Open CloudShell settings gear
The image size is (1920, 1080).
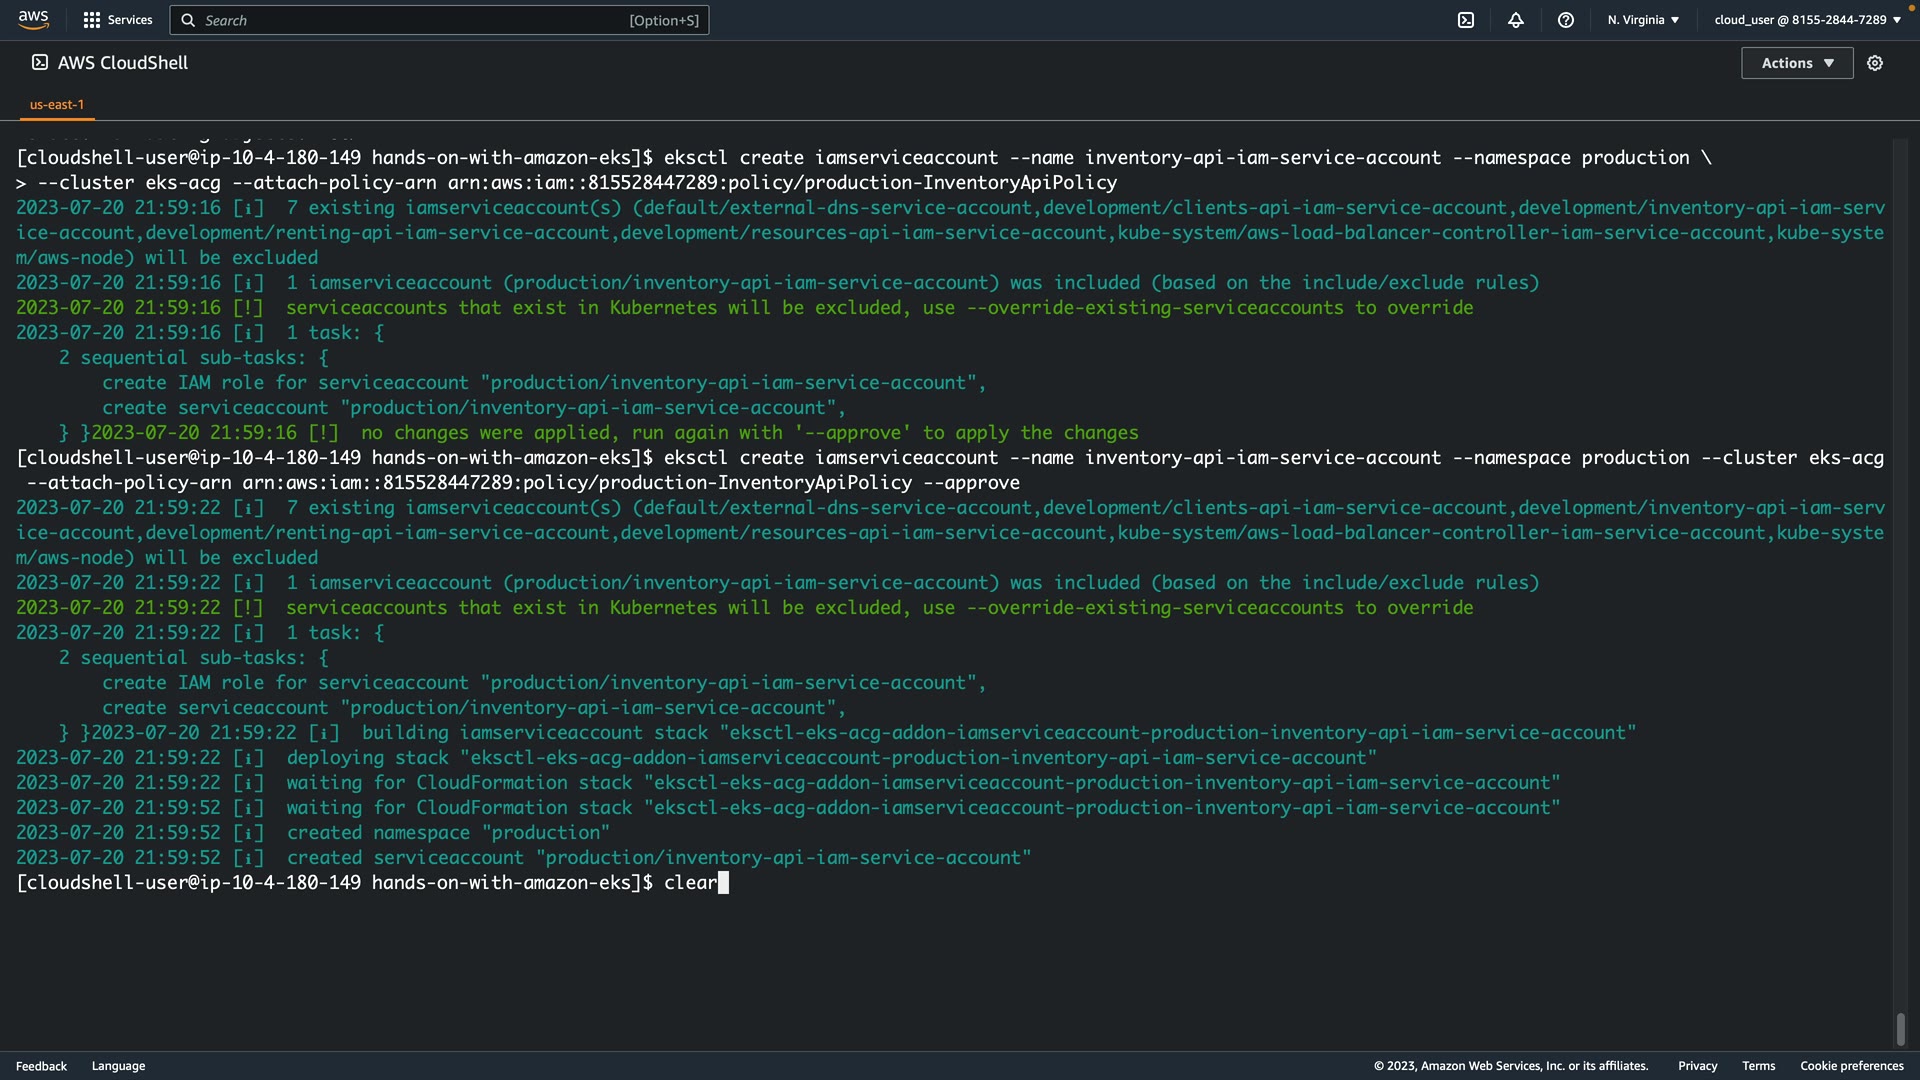click(x=1875, y=63)
